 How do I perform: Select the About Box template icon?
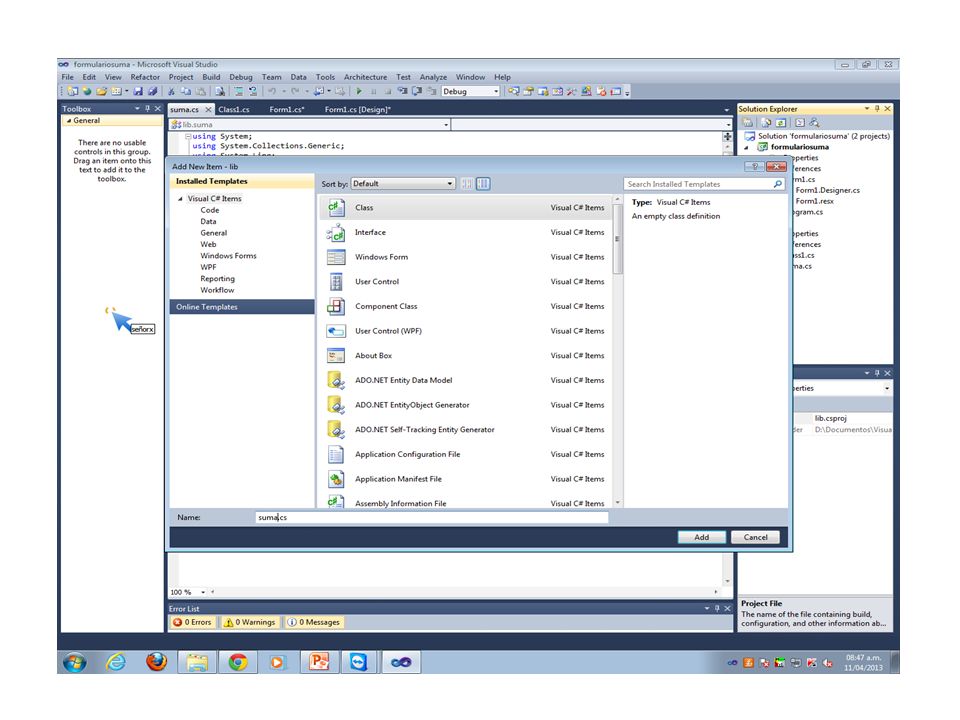click(336, 356)
